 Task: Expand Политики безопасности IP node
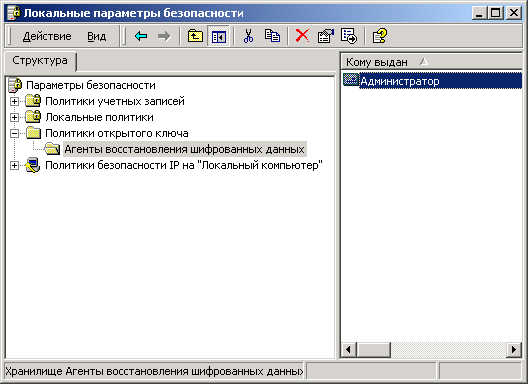(14, 165)
